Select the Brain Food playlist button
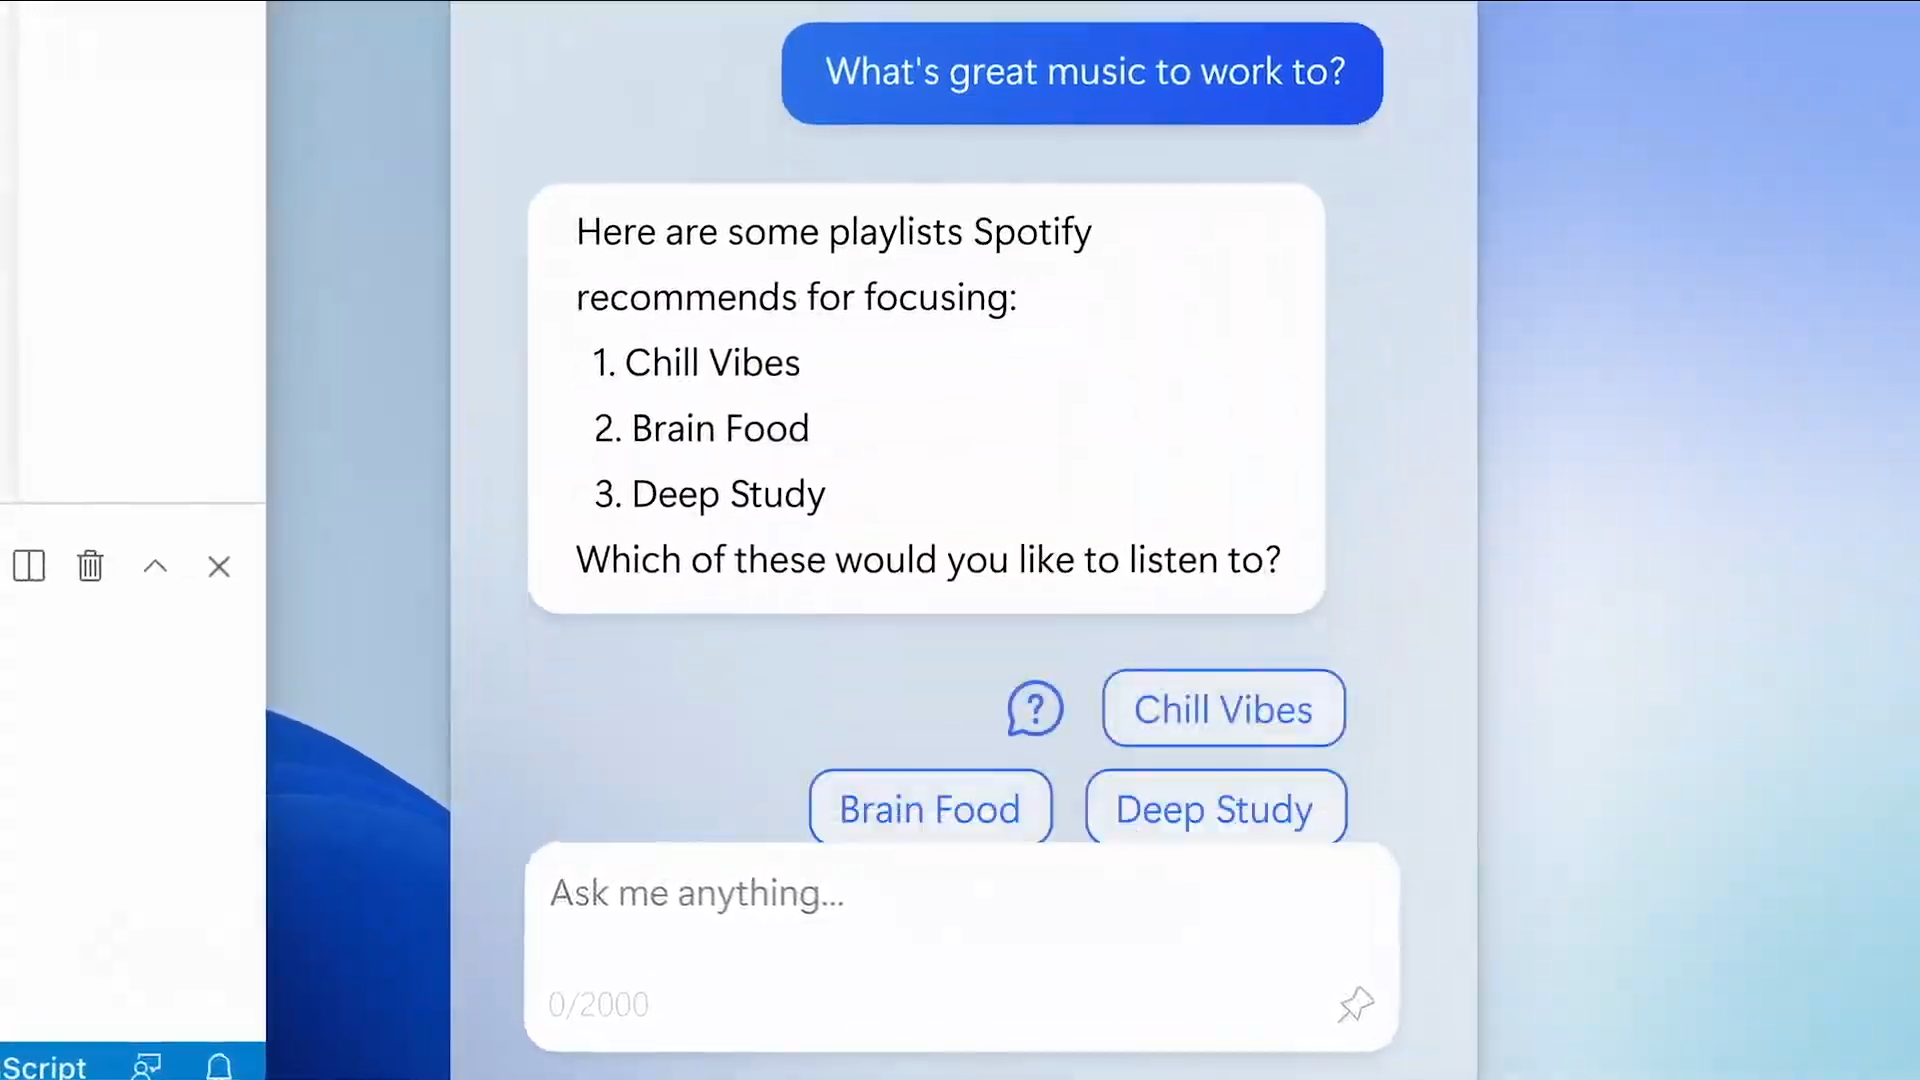Image resolution: width=1920 pixels, height=1080 pixels. (930, 808)
